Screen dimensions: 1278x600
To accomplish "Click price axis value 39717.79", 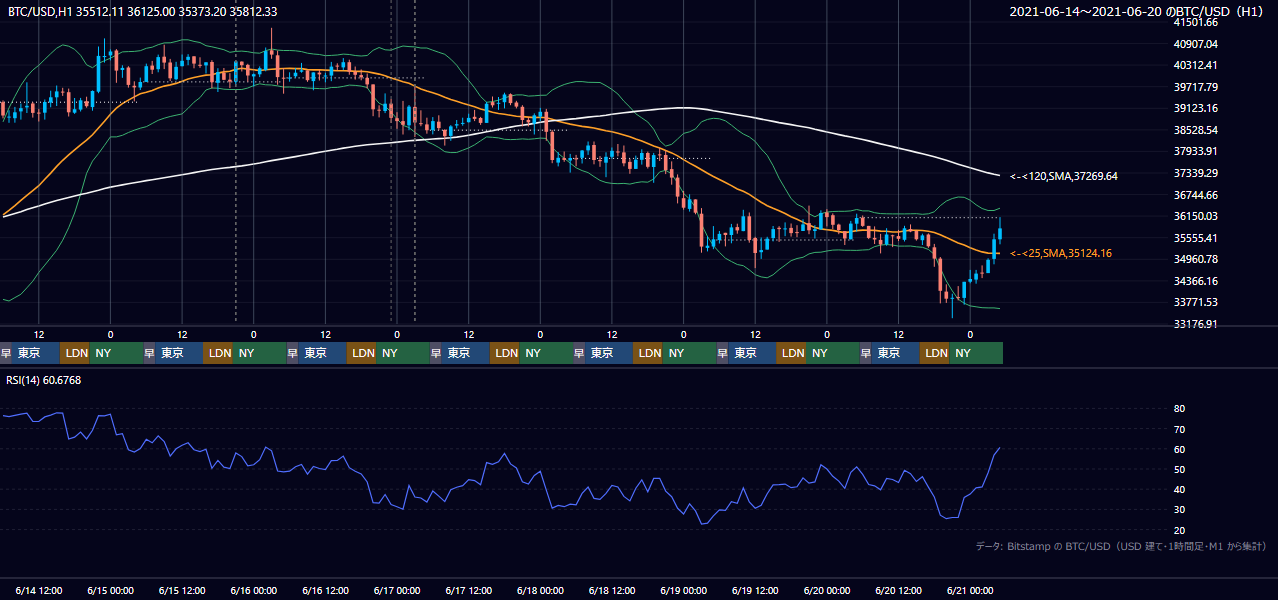I will click(1195, 87).
